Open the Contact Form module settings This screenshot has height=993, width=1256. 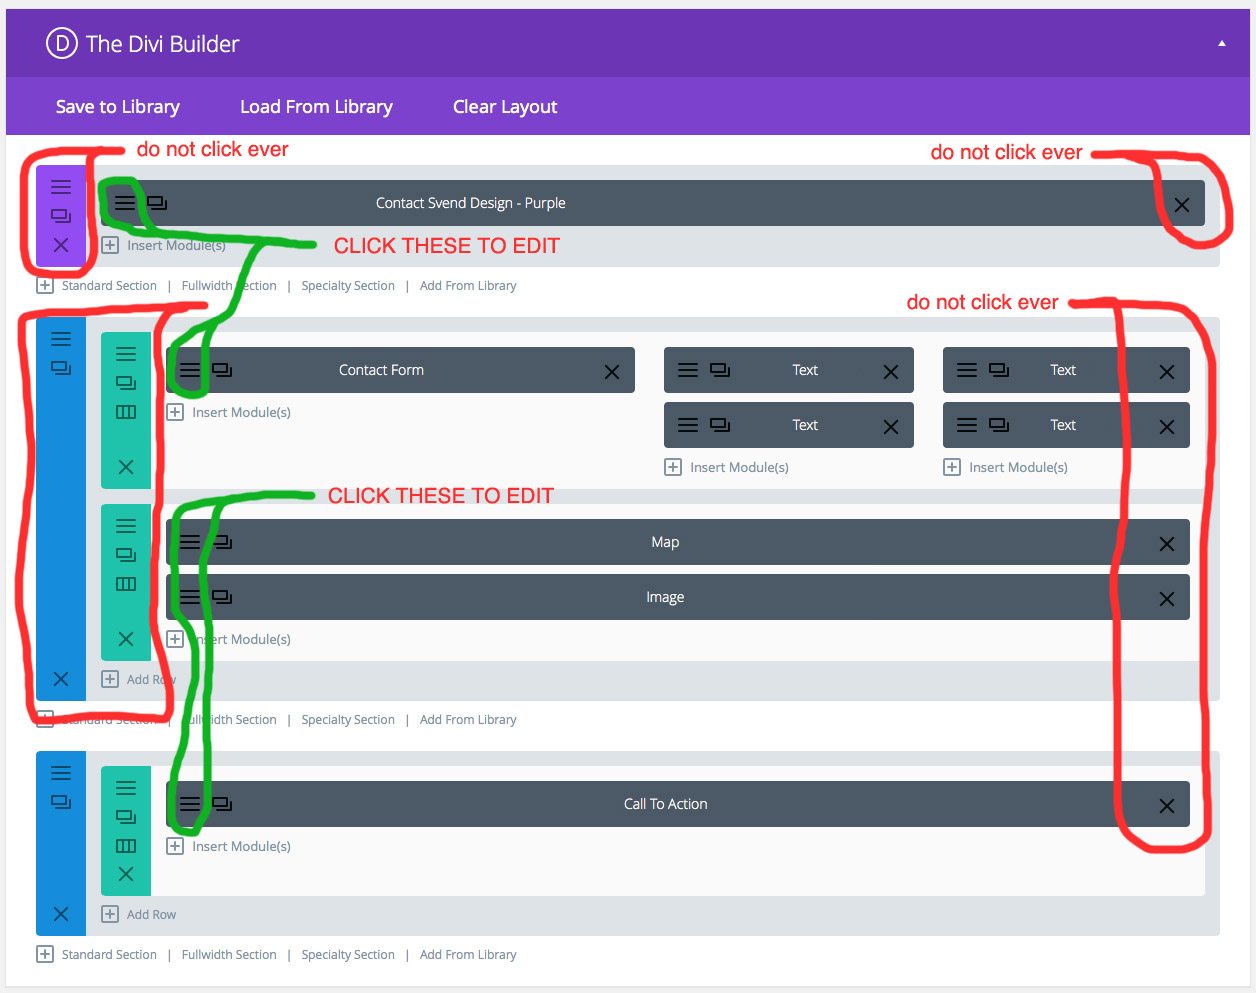pyautogui.click(x=190, y=370)
